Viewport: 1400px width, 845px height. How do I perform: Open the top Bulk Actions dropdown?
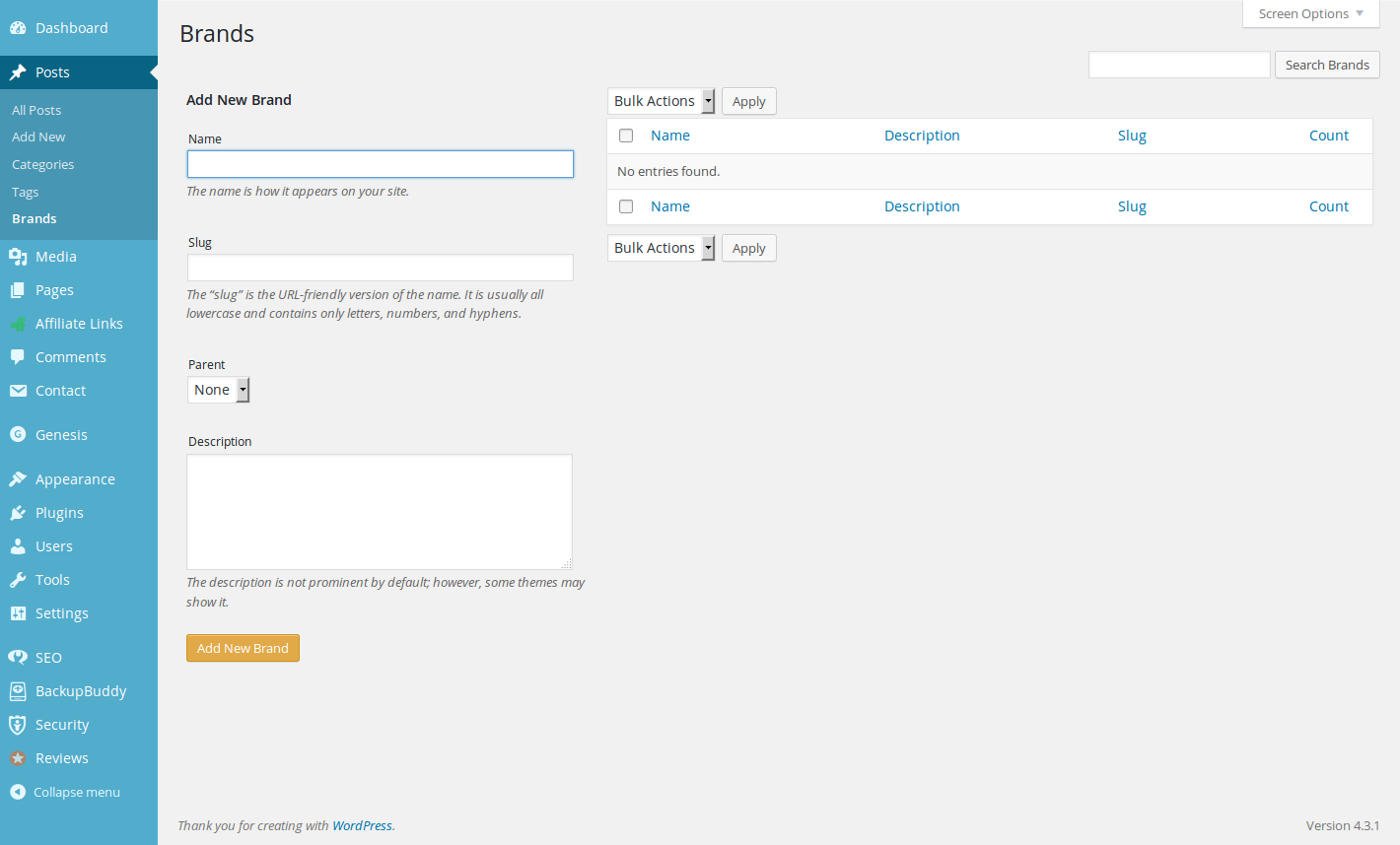[661, 101]
